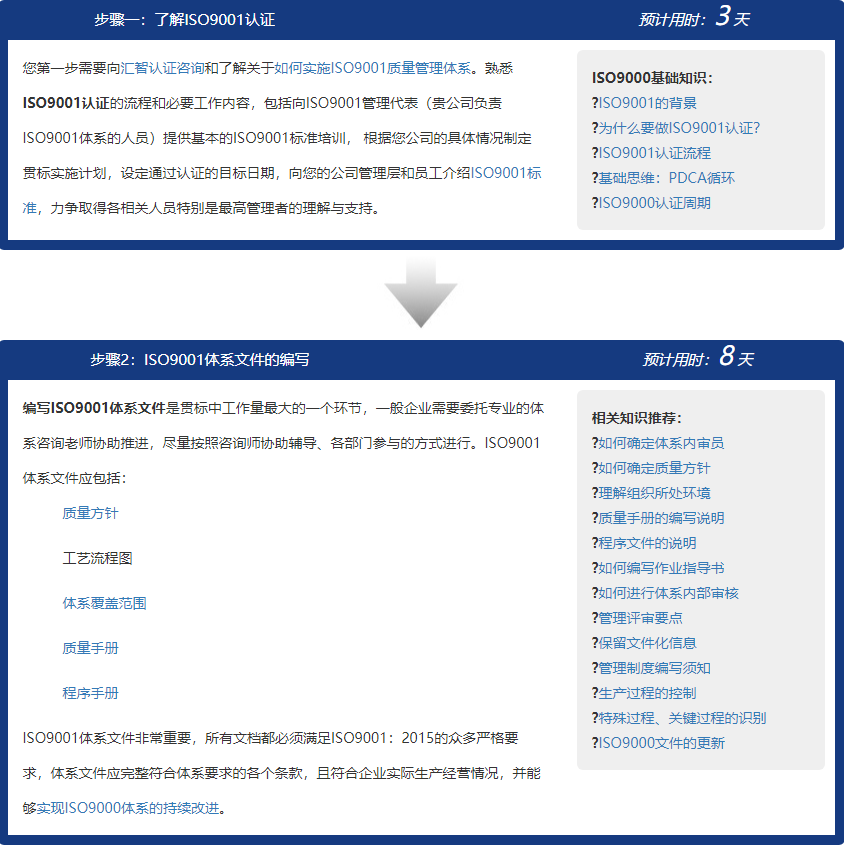This screenshot has width=844, height=846.
Task: Open the ISO9001的背景 link
Action: point(648,103)
